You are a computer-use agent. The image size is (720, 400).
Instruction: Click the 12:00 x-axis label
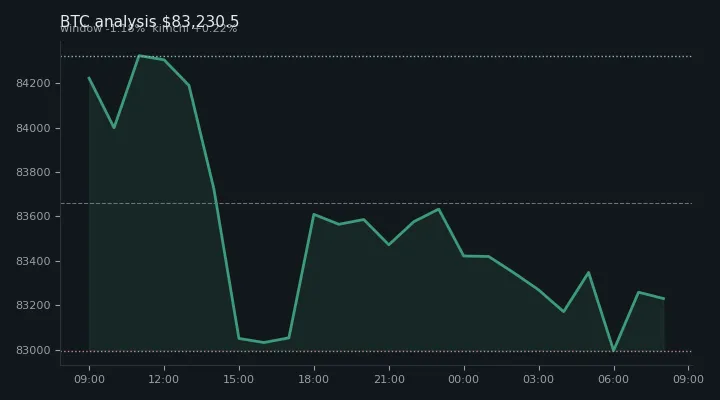[x=164, y=379]
